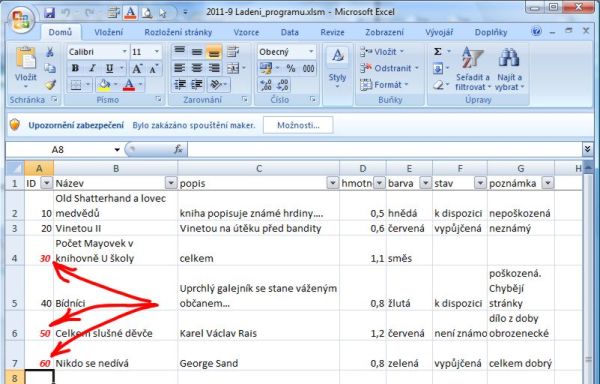Toggle wrap text icon

click(x=233, y=52)
